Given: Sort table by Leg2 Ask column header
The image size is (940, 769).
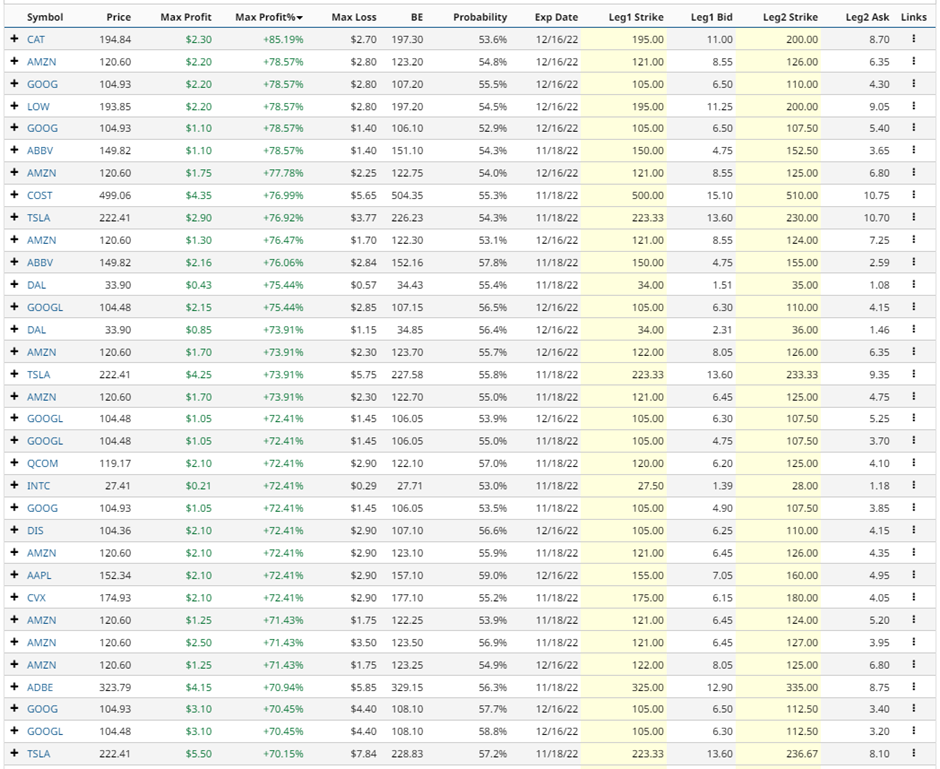Looking at the screenshot, I should [x=867, y=17].
